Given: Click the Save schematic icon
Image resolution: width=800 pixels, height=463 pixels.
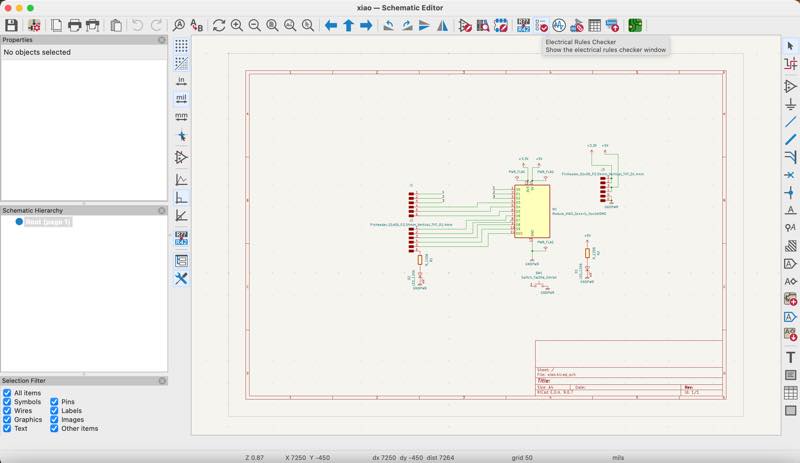Looking at the screenshot, I should click(x=11, y=25).
